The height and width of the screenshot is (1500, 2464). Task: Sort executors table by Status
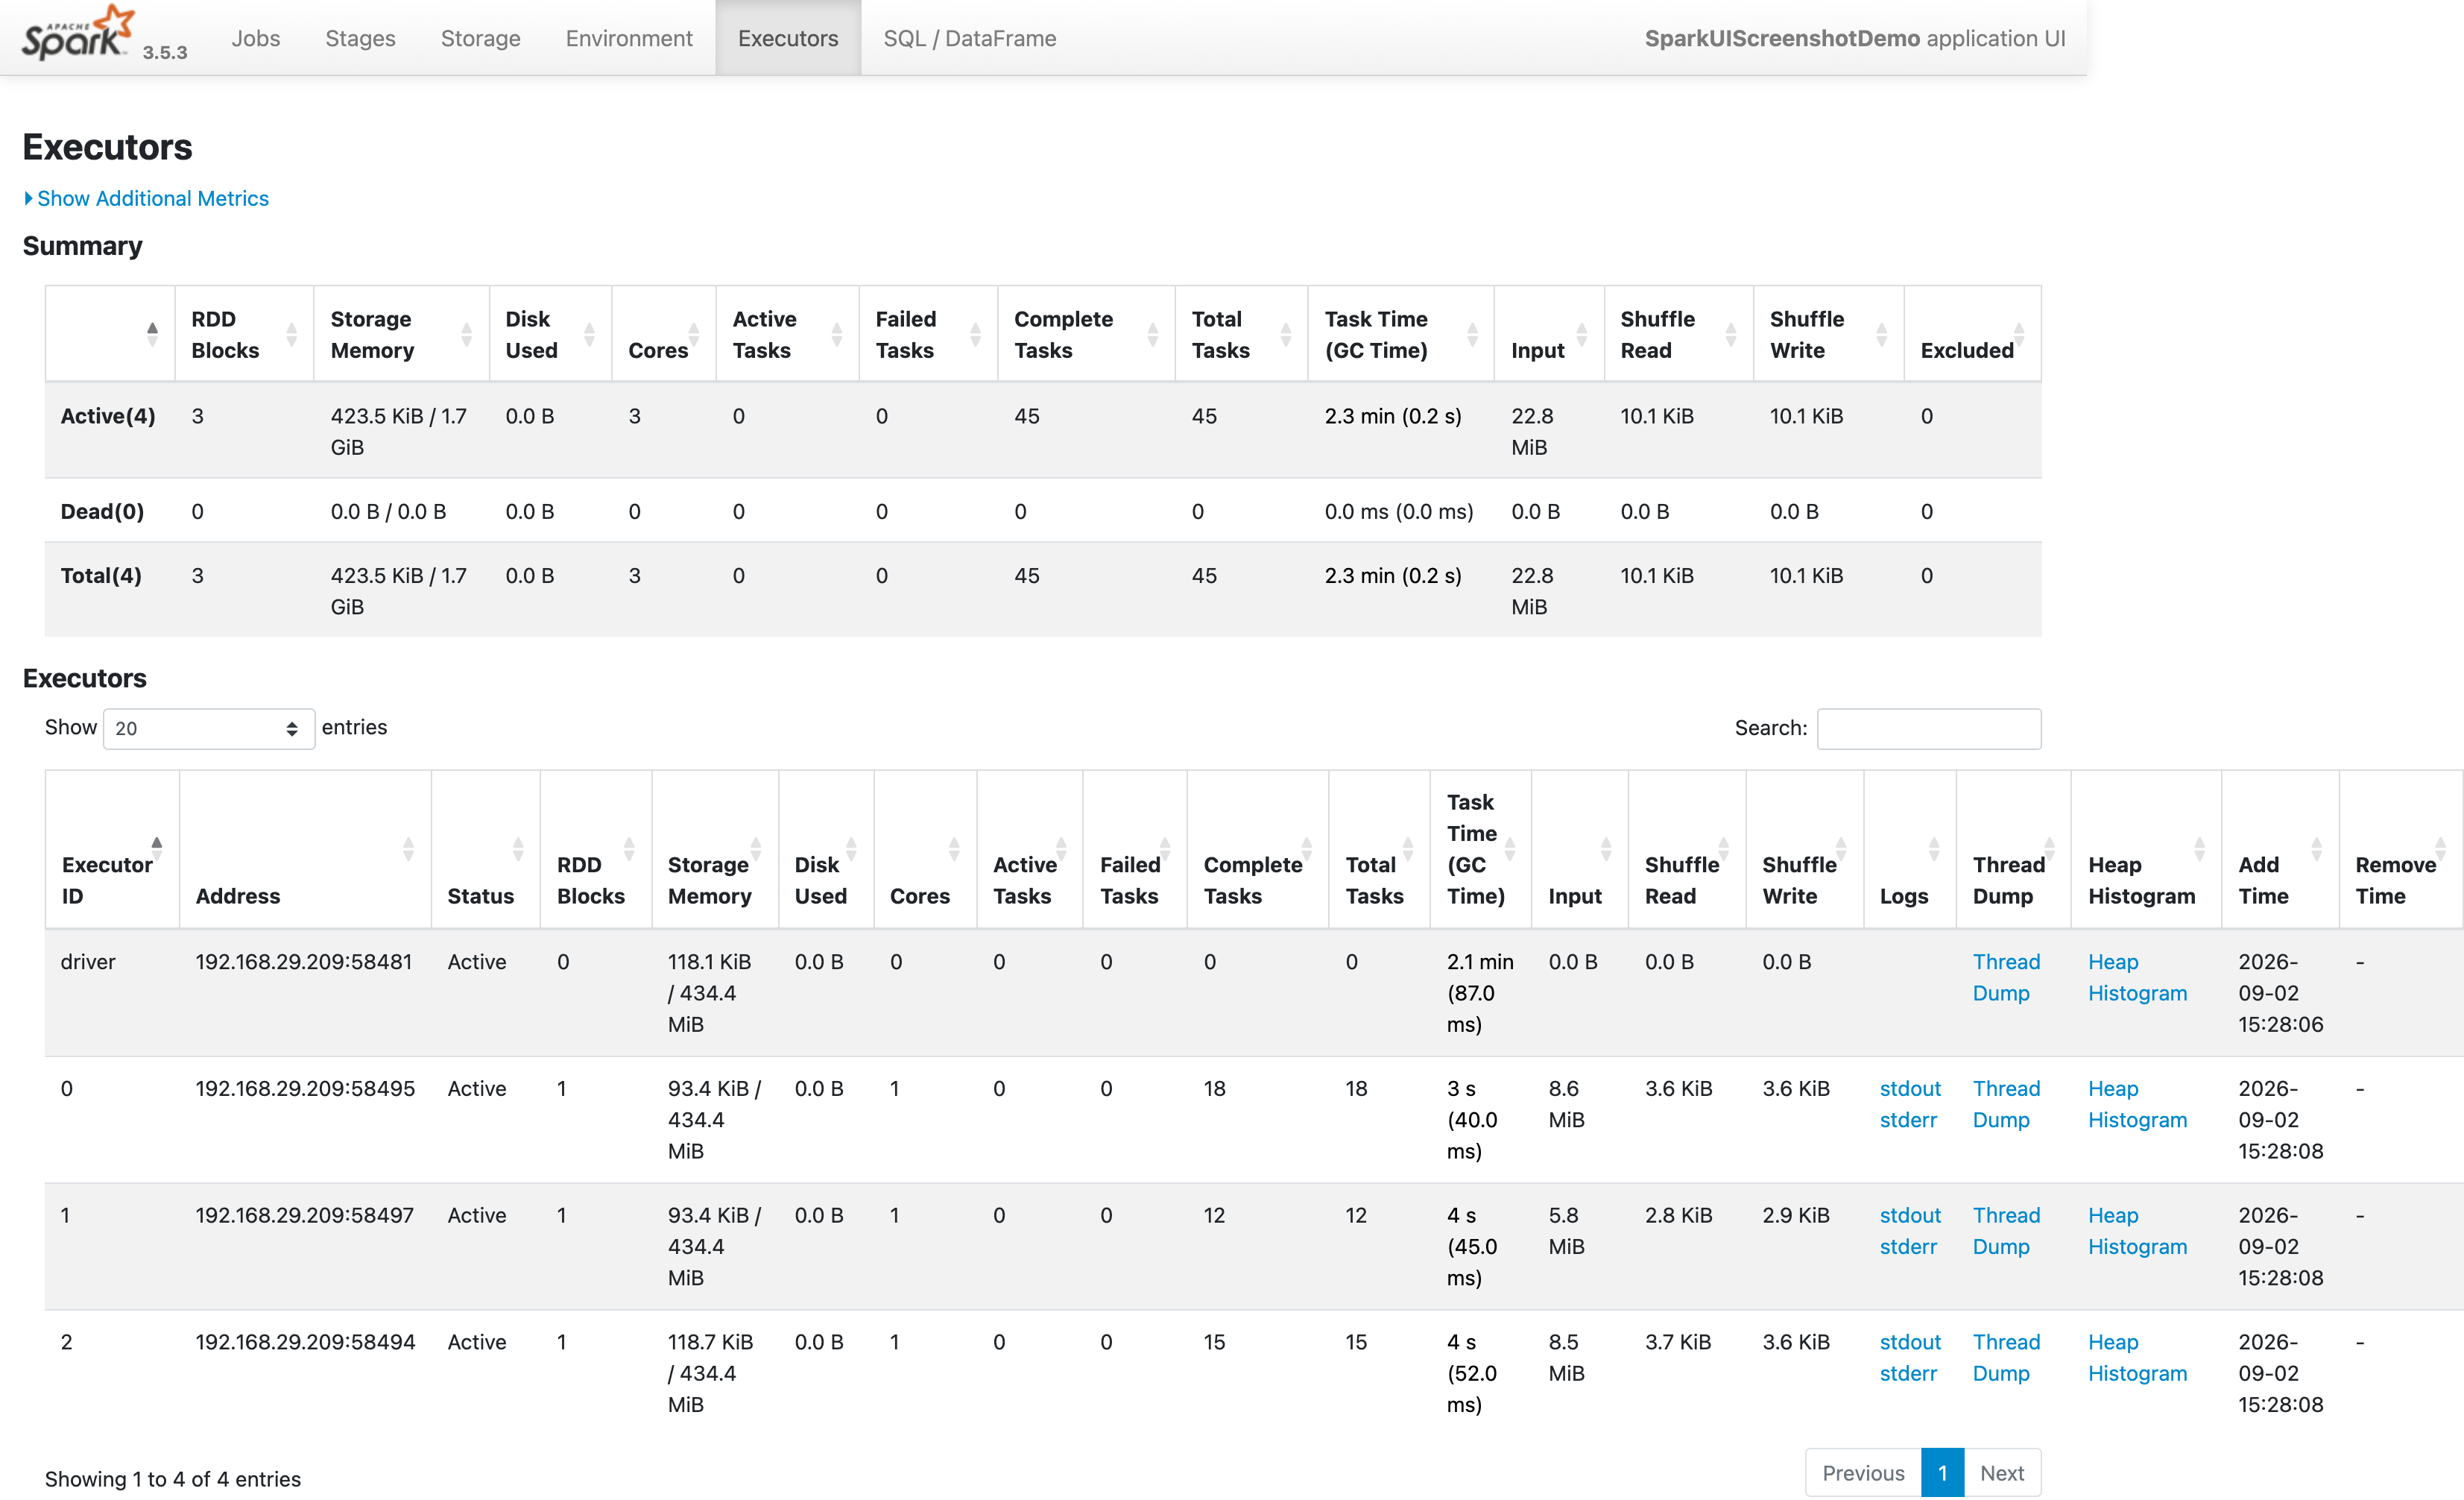click(485, 850)
